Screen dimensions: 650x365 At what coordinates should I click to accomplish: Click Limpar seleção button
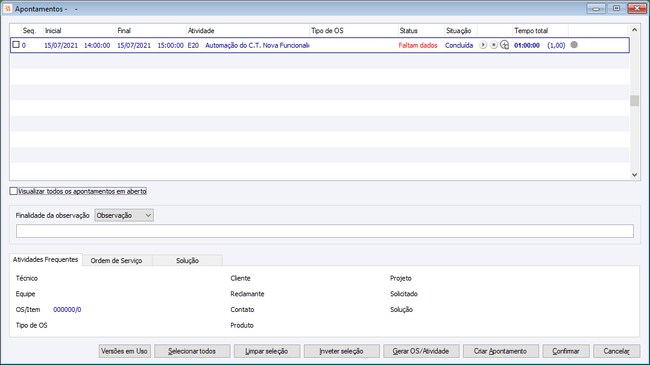click(267, 351)
